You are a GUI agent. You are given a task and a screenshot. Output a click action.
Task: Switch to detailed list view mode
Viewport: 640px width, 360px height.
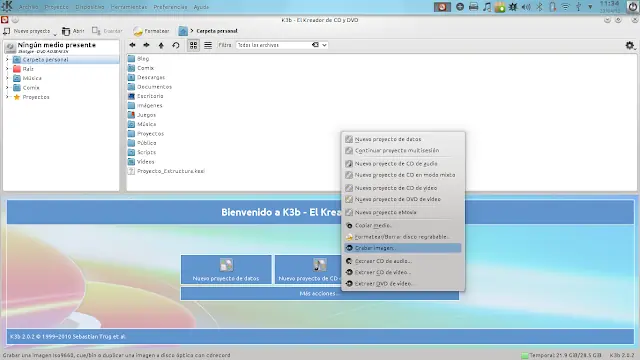pos(208,45)
